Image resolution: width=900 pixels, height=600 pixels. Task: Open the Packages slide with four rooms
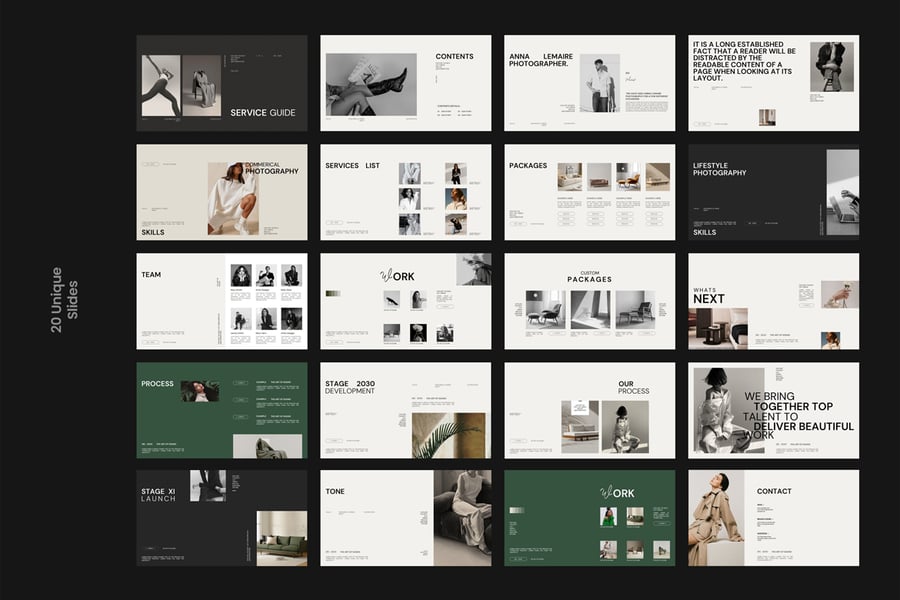point(589,192)
